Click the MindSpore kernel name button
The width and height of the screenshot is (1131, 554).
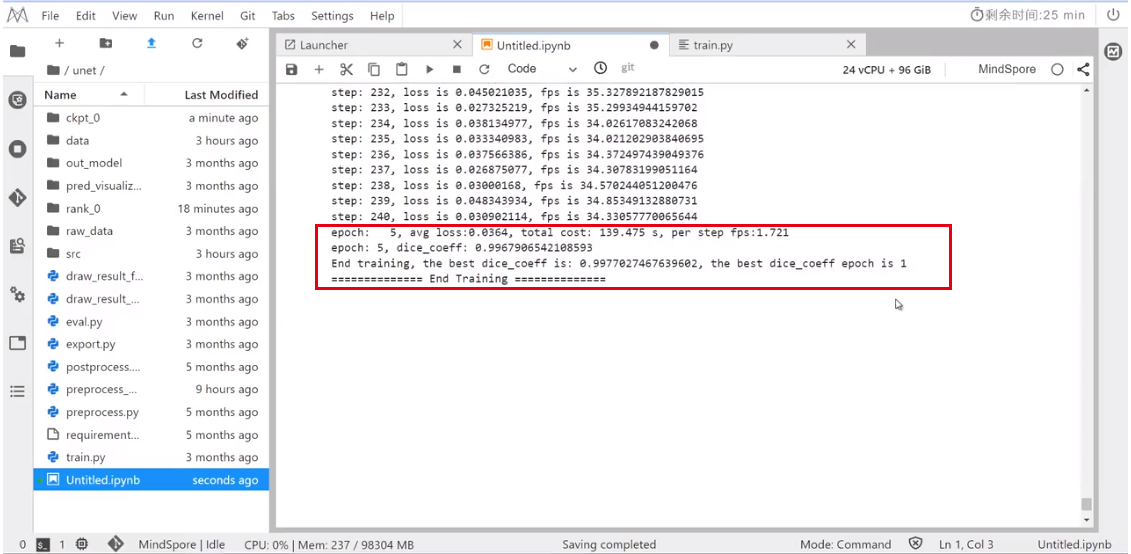pyautogui.click(x=1007, y=69)
